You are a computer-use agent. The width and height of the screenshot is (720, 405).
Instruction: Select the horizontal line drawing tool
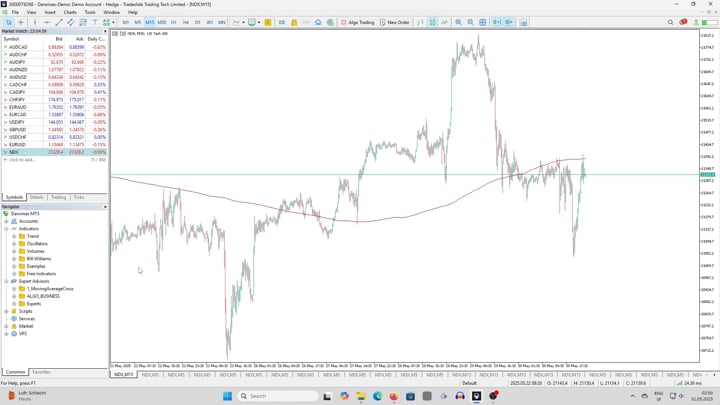[x=47, y=22]
